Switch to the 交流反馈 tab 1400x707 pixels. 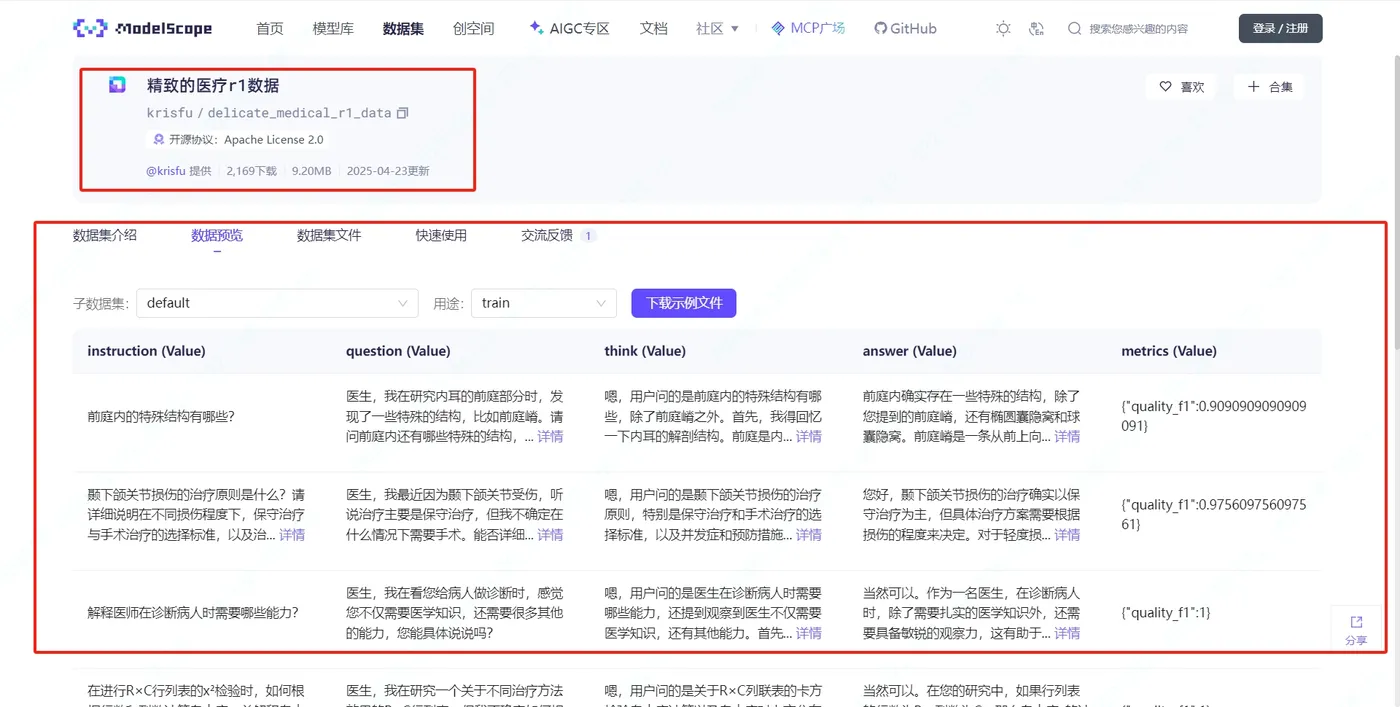[547, 236]
